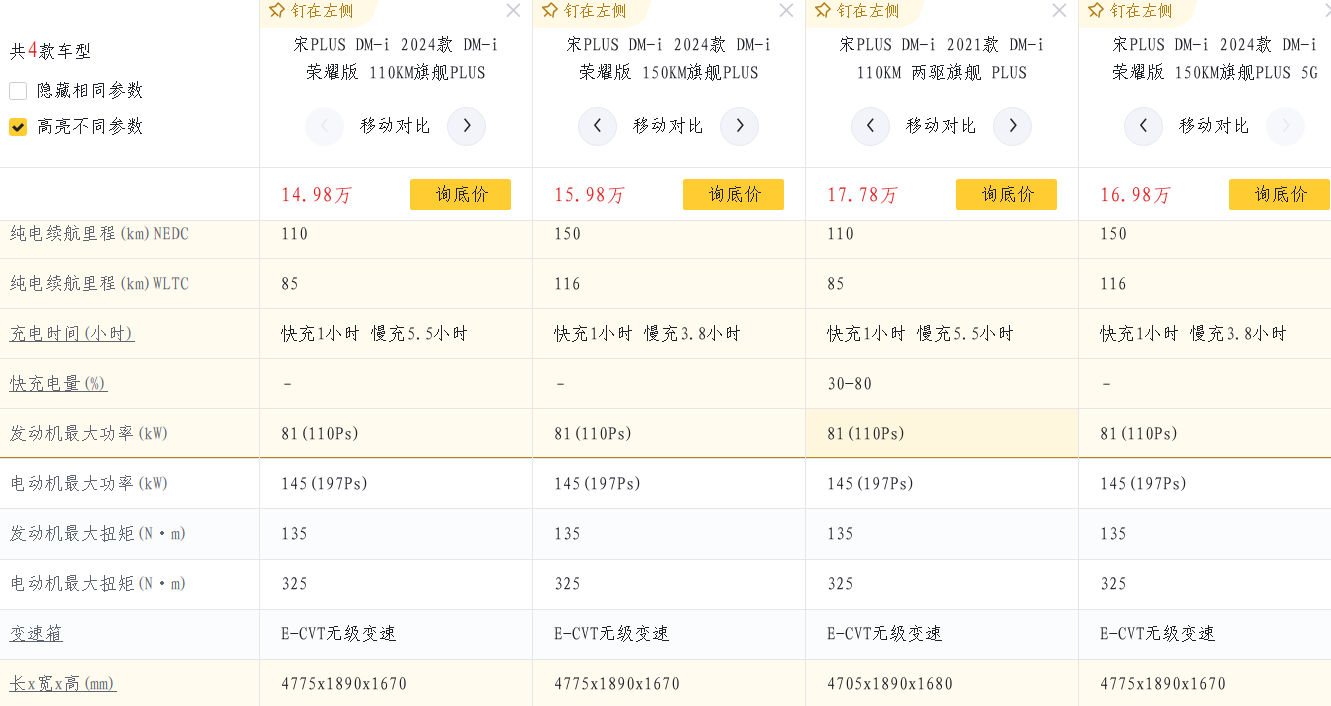The height and width of the screenshot is (706, 1331).
Task: Move the 16.98万 model column right
Action: [1285, 126]
